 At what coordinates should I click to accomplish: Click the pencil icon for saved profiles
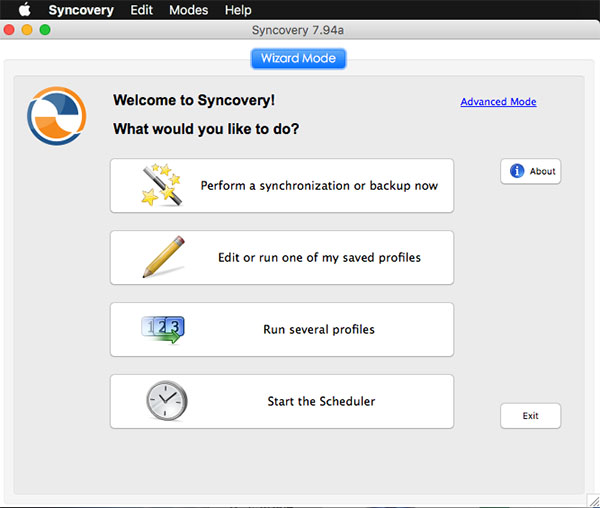164,257
